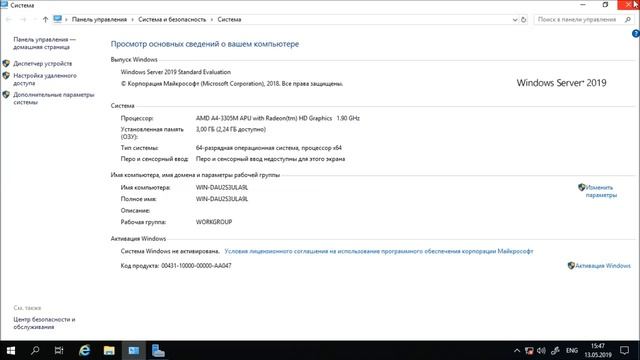Click the Back navigation arrow
Image resolution: width=640 pixels, height=360 pixels.
tap(9, 20)
